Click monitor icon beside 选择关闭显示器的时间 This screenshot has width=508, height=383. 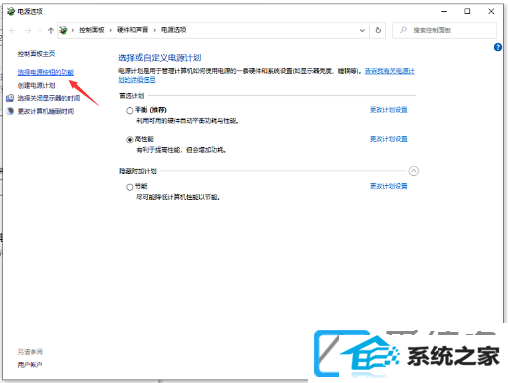tap(10, 98)
